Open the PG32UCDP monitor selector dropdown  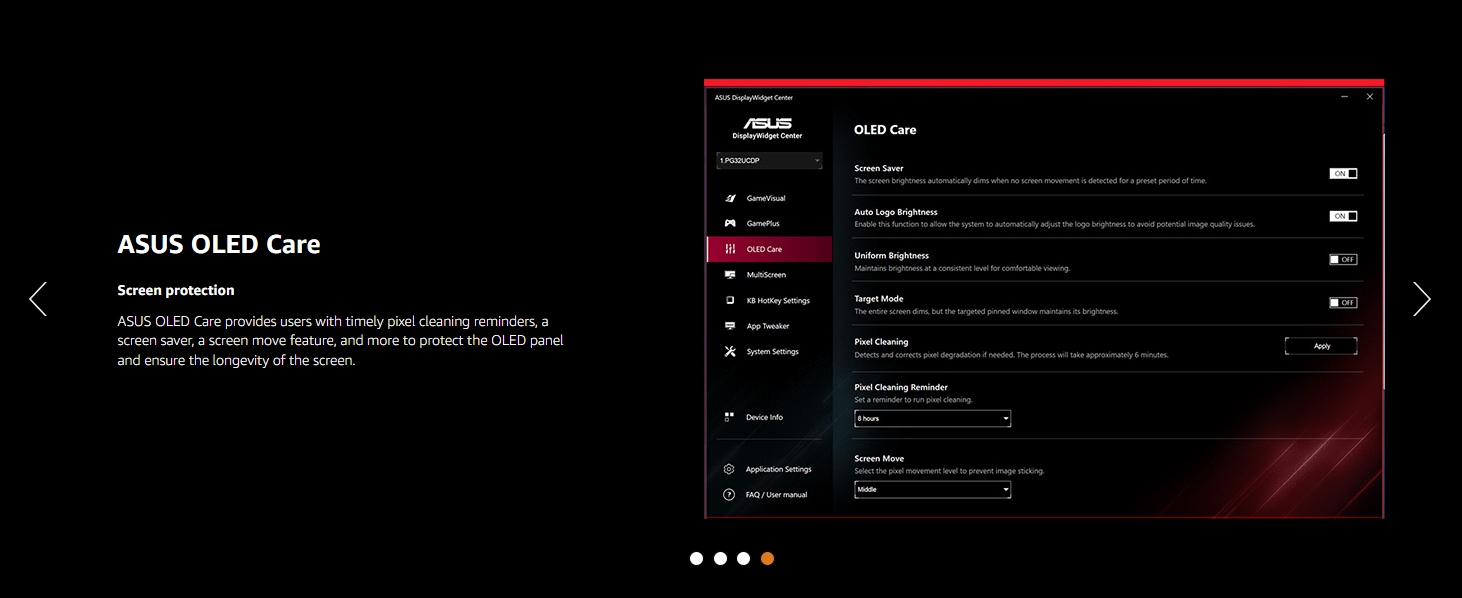point(769,160)
